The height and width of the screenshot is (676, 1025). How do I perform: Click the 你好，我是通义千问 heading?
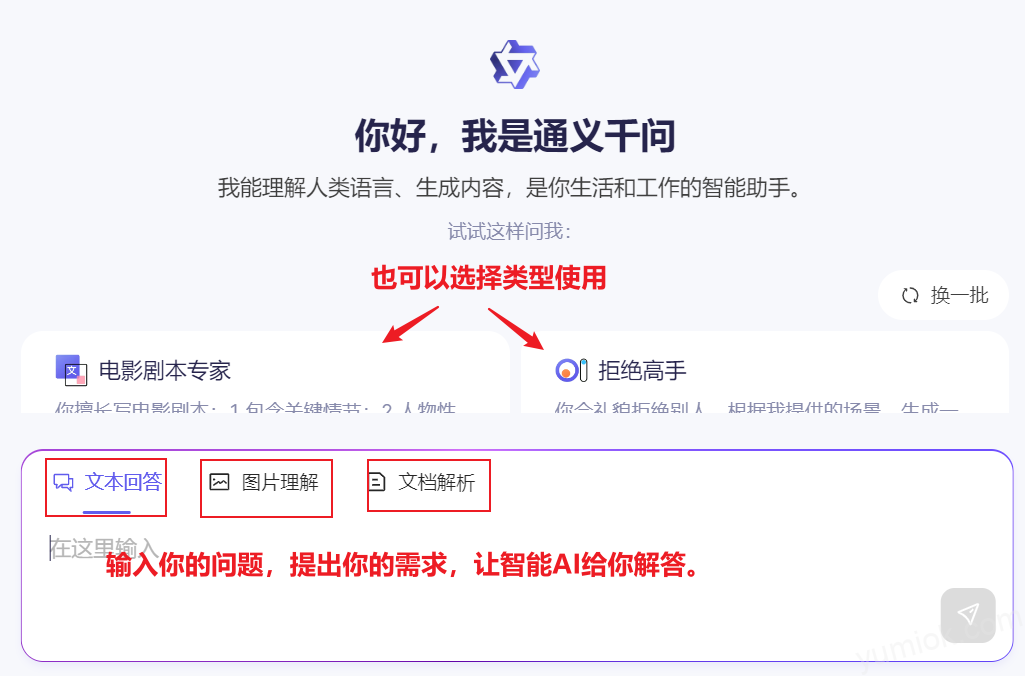click(514, 136)
